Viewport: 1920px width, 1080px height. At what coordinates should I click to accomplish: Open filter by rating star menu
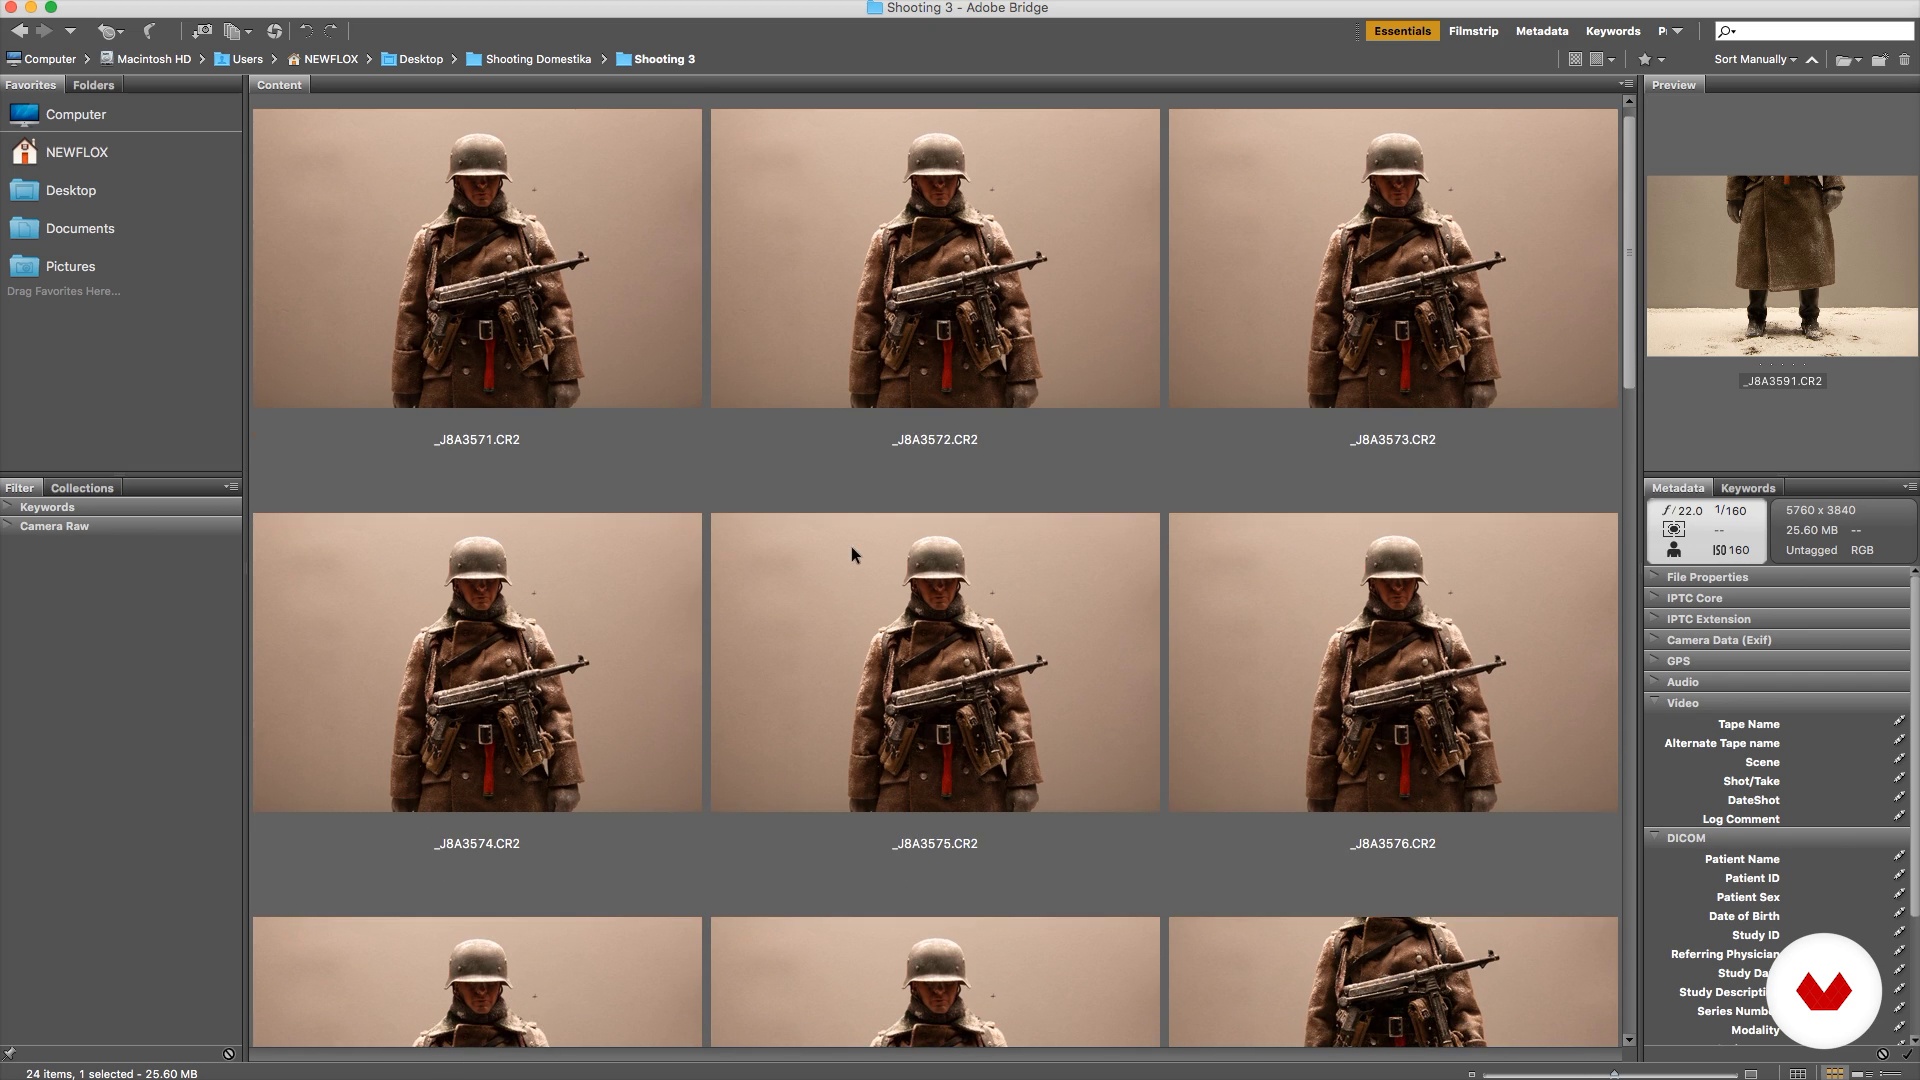(1650, 59)
